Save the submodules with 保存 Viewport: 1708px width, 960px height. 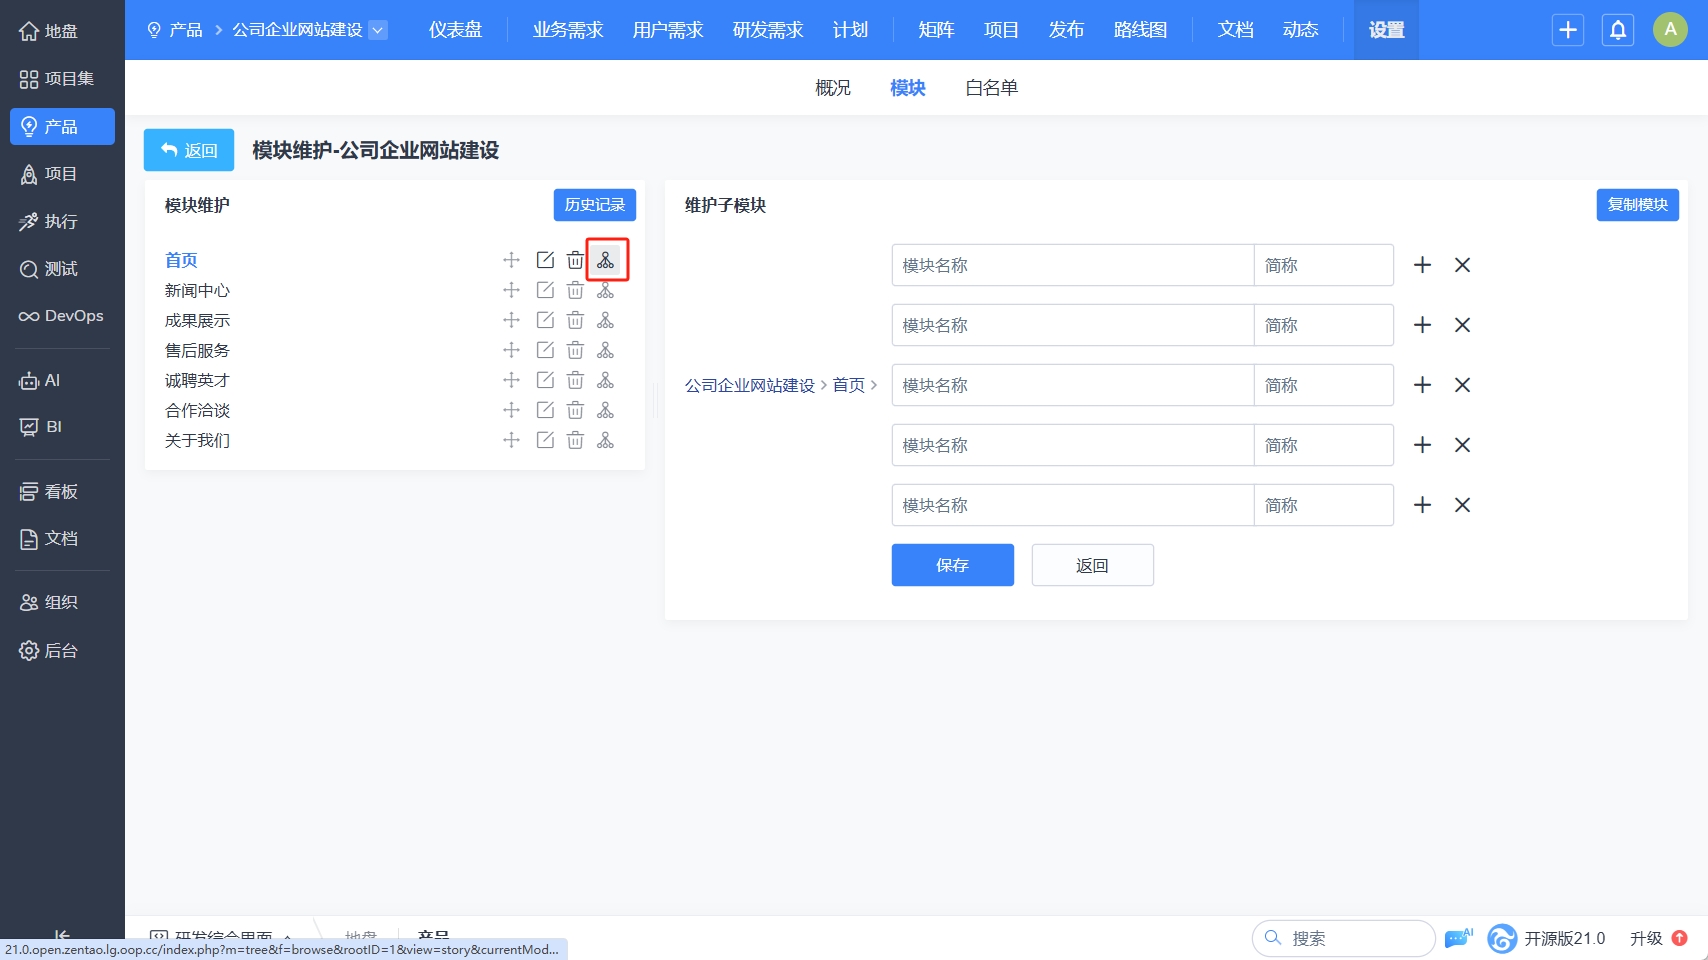[953, 565]
